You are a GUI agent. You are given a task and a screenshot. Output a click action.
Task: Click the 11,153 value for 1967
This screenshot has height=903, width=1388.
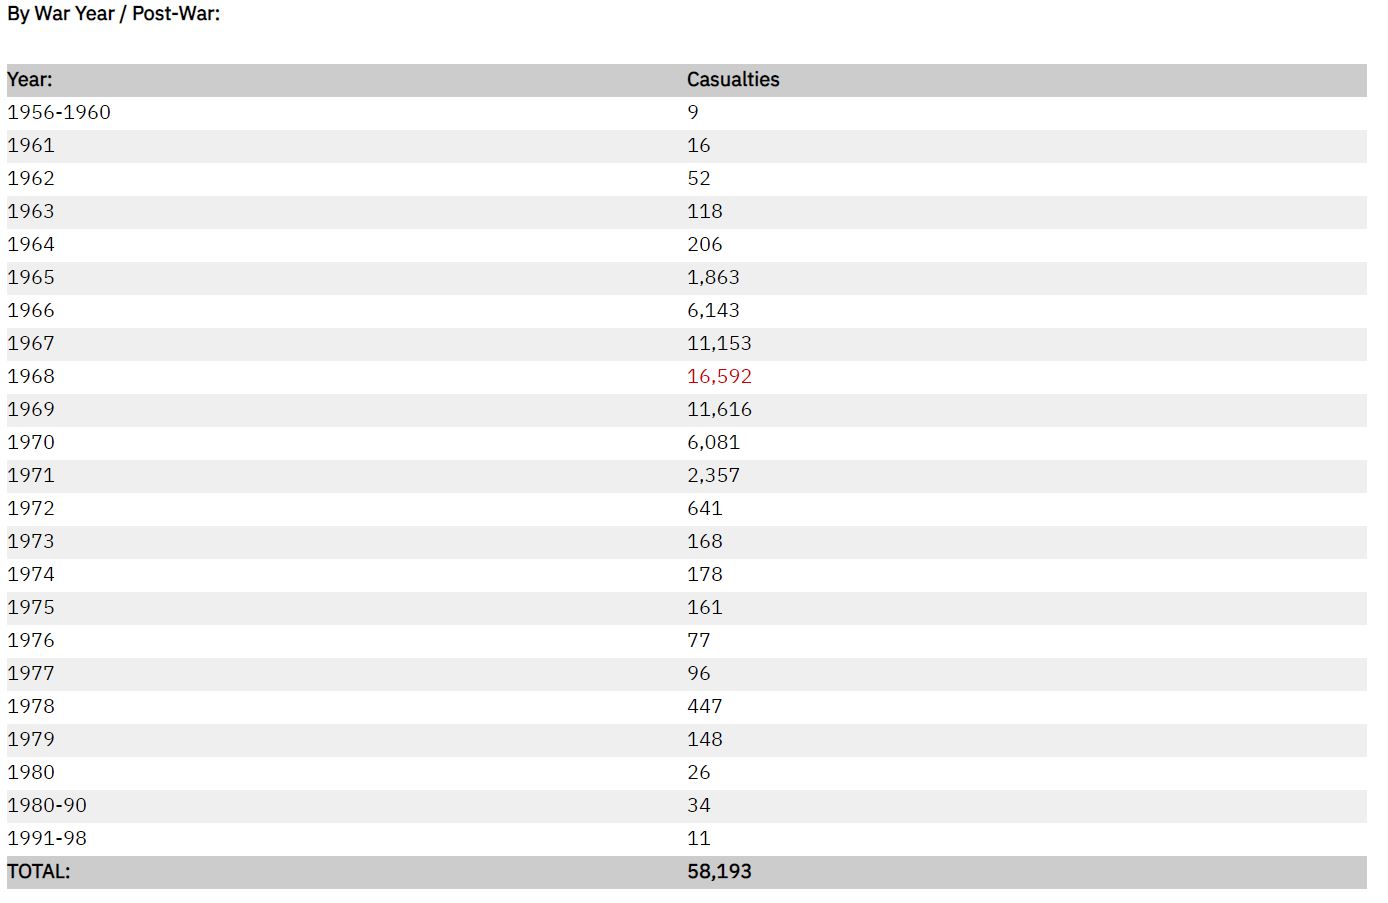click(x=719, y=344)
